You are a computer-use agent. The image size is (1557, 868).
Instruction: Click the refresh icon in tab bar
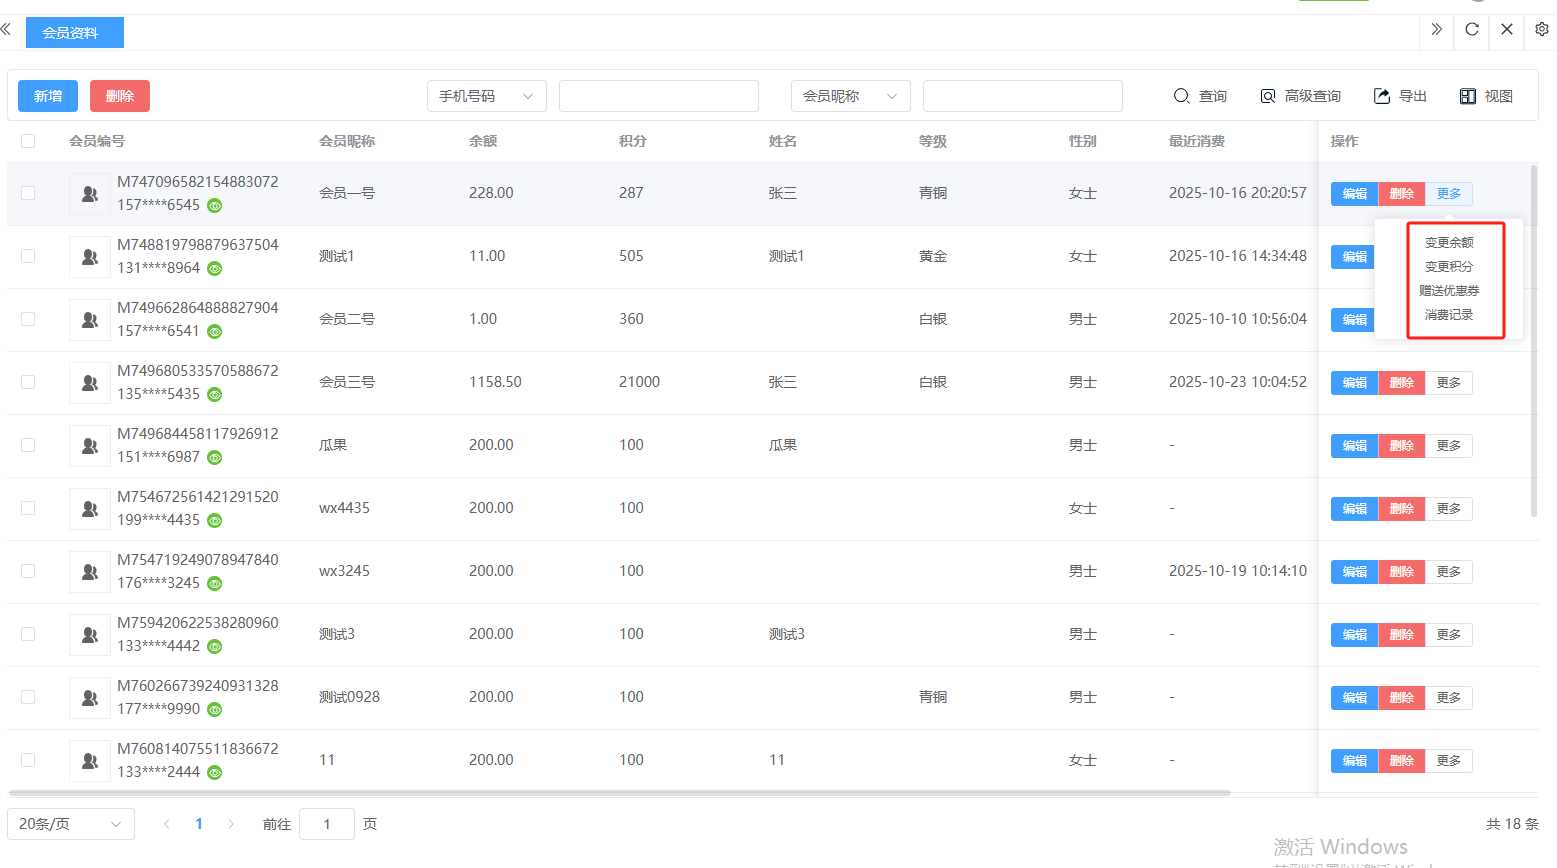[1471, 30]
